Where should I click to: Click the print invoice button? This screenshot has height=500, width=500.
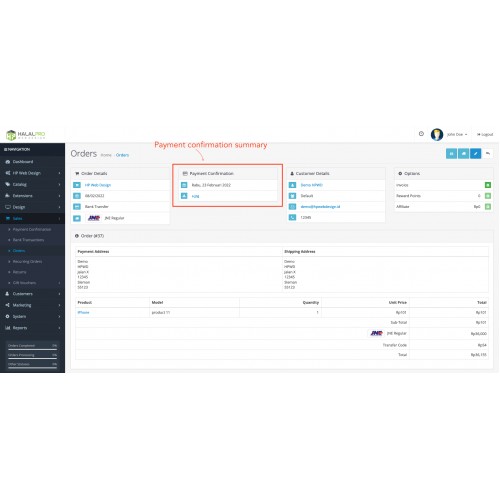(452, 154)
